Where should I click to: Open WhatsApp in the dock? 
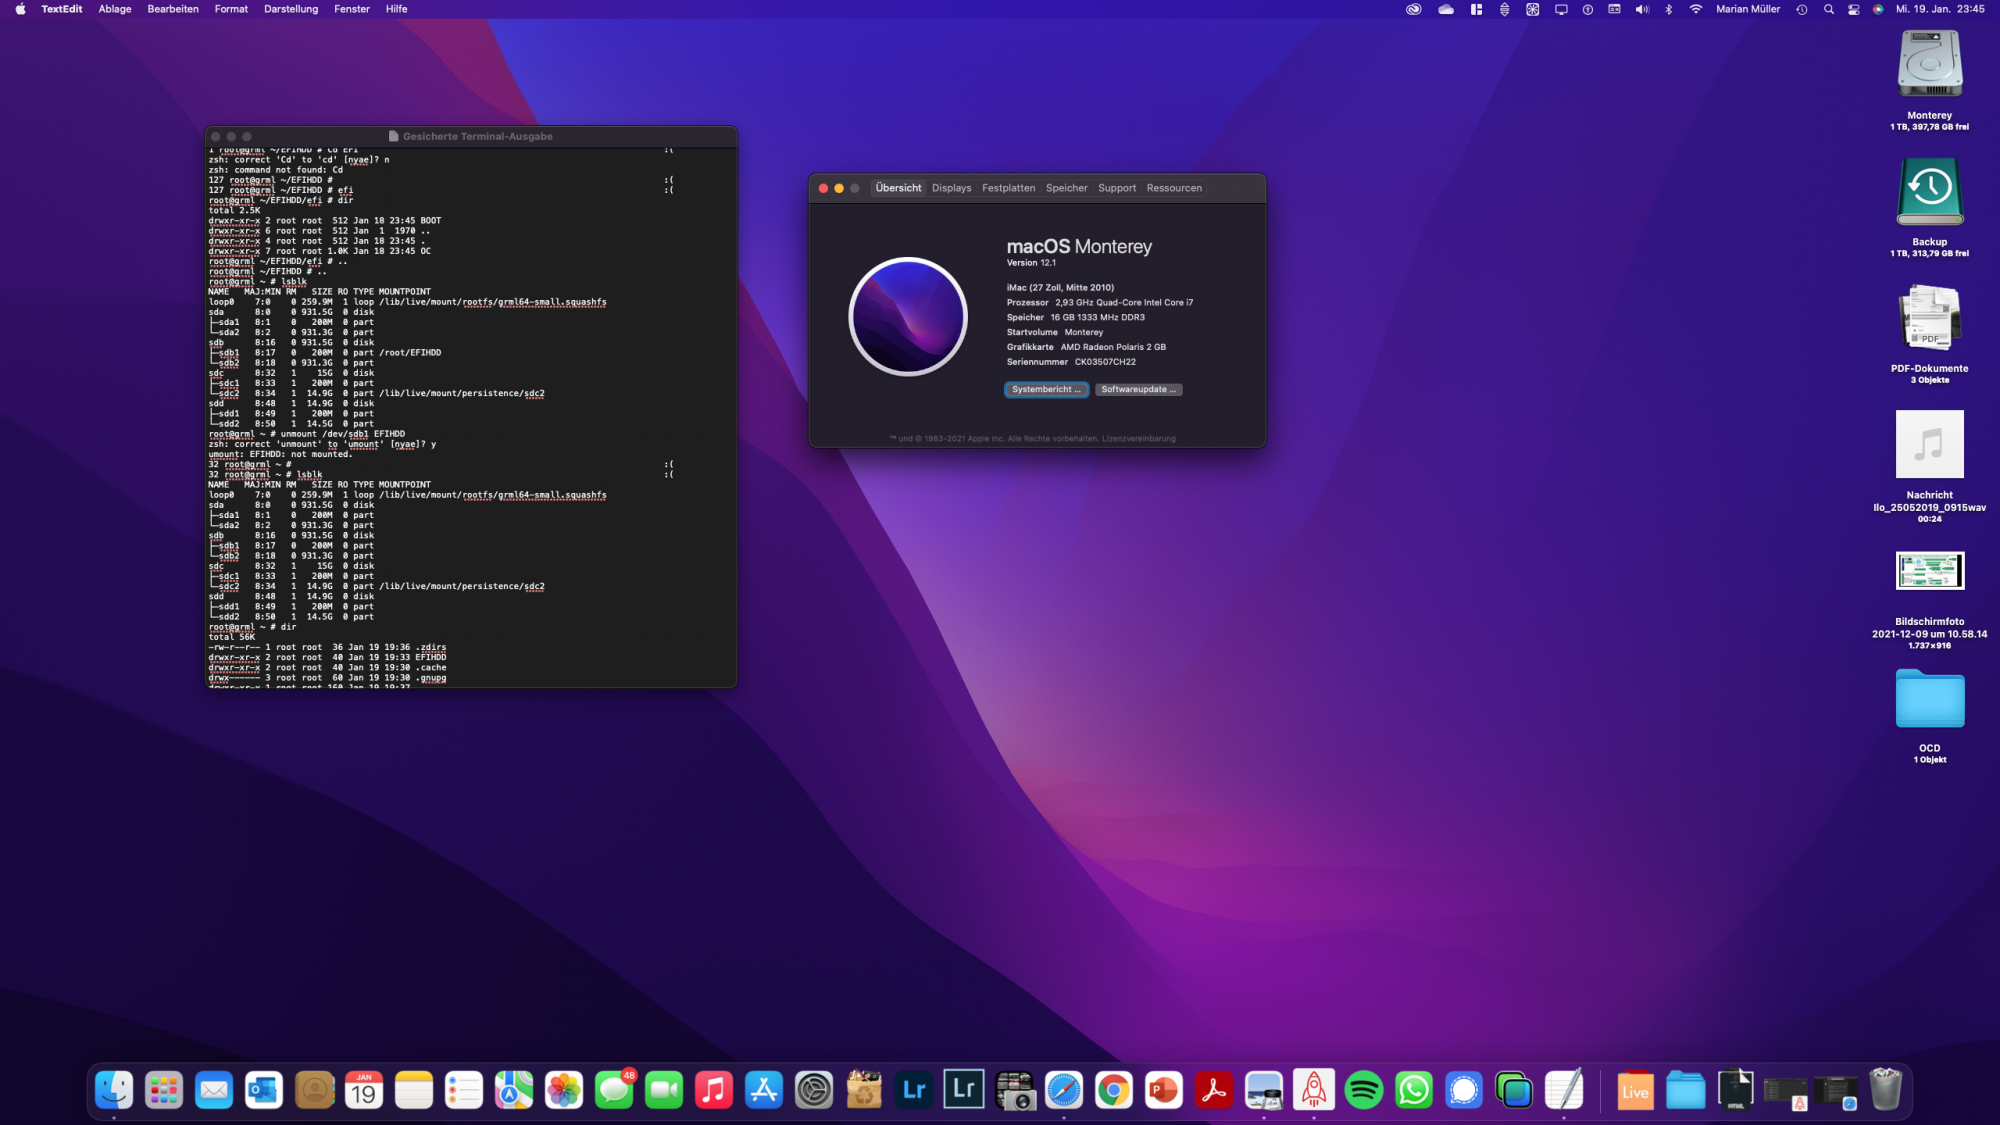[x=1414, y=1090]
